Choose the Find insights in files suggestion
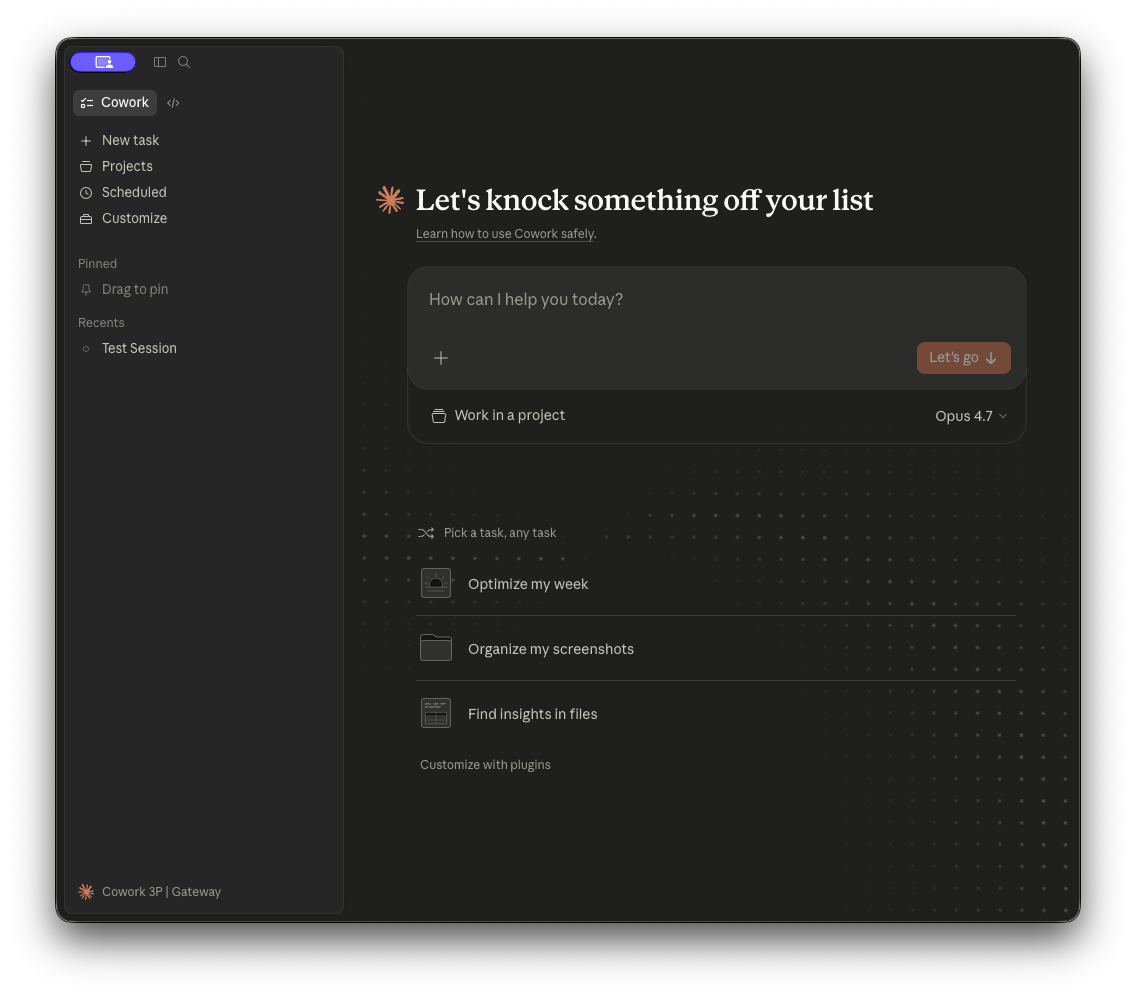 532,714
